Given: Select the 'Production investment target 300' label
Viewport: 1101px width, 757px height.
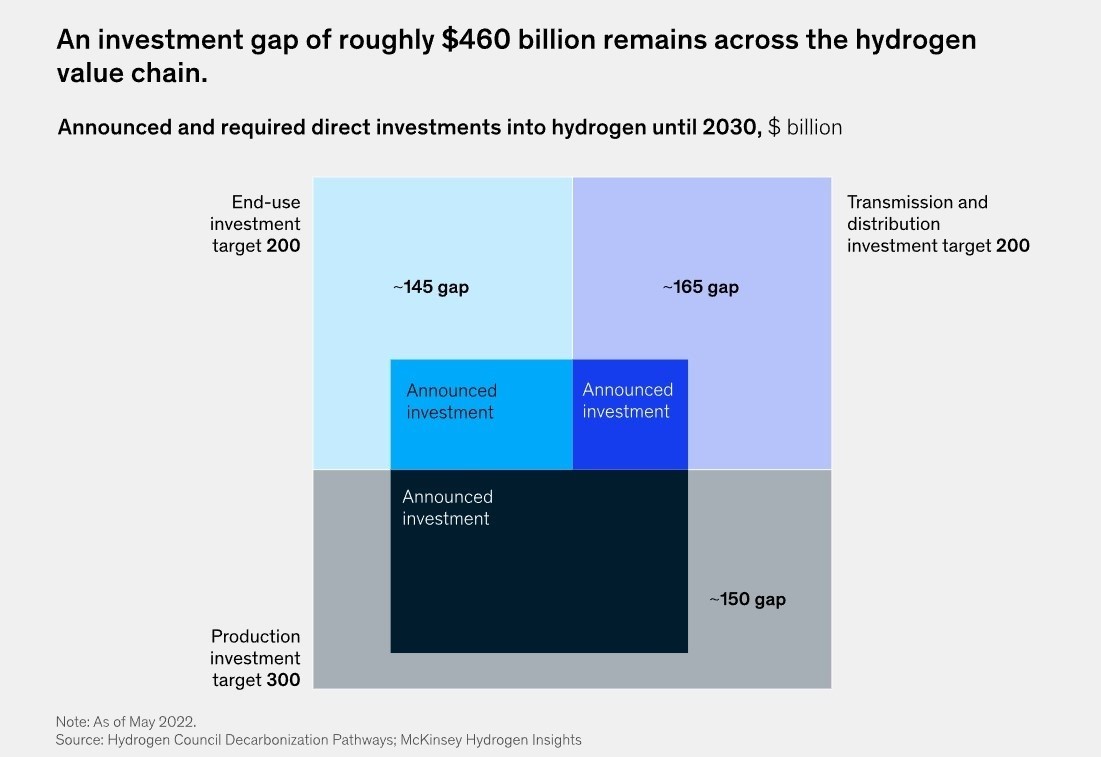Looking at the screenshot, I should [255, 658].
